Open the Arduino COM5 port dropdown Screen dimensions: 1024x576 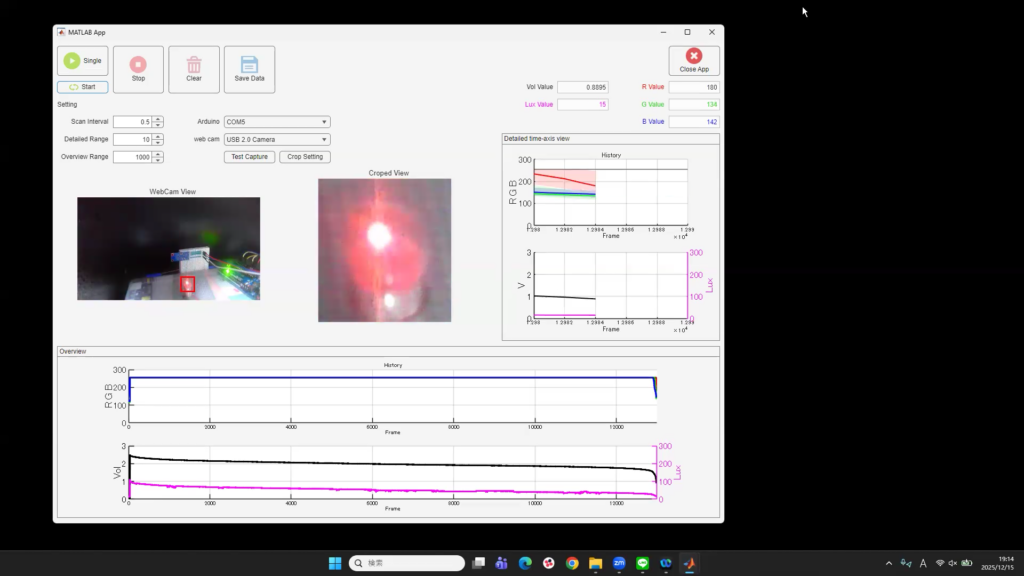point(277,122)
